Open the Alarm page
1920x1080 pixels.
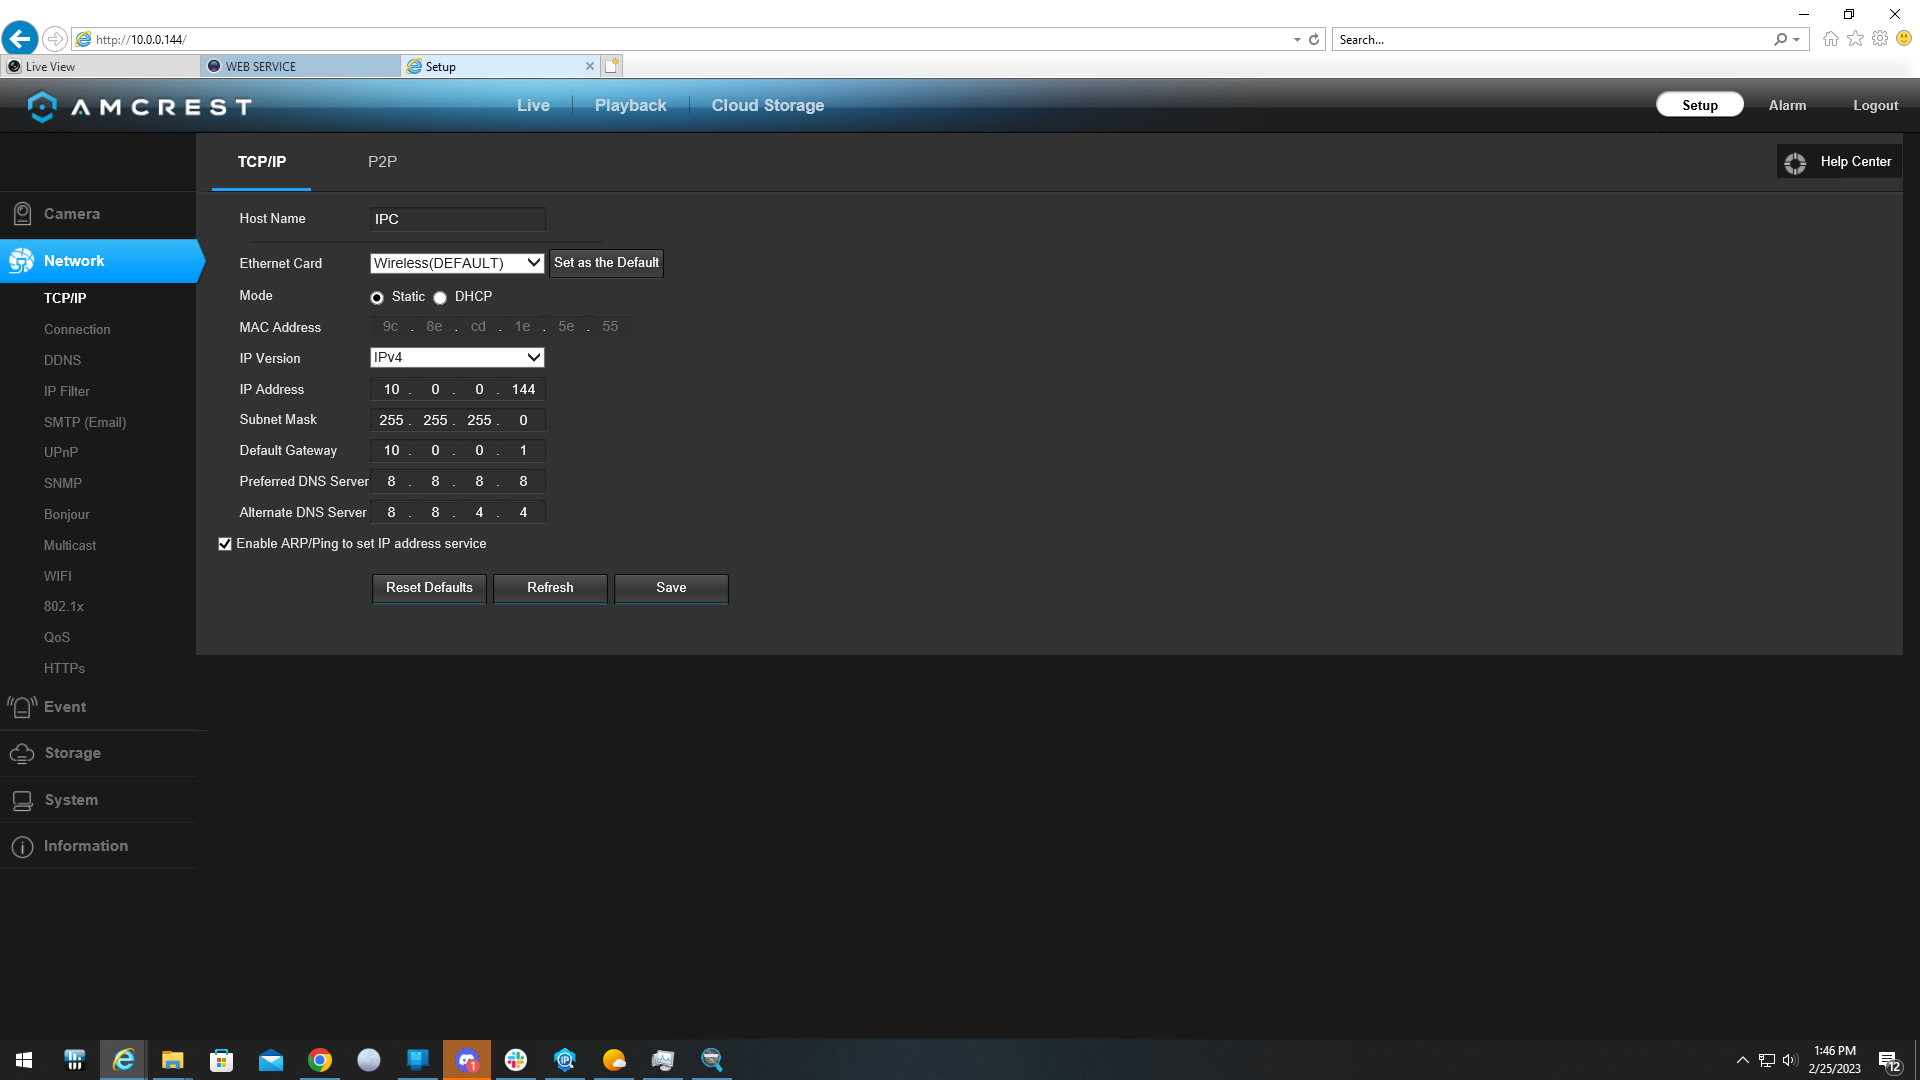click(x=1787, y=105)
